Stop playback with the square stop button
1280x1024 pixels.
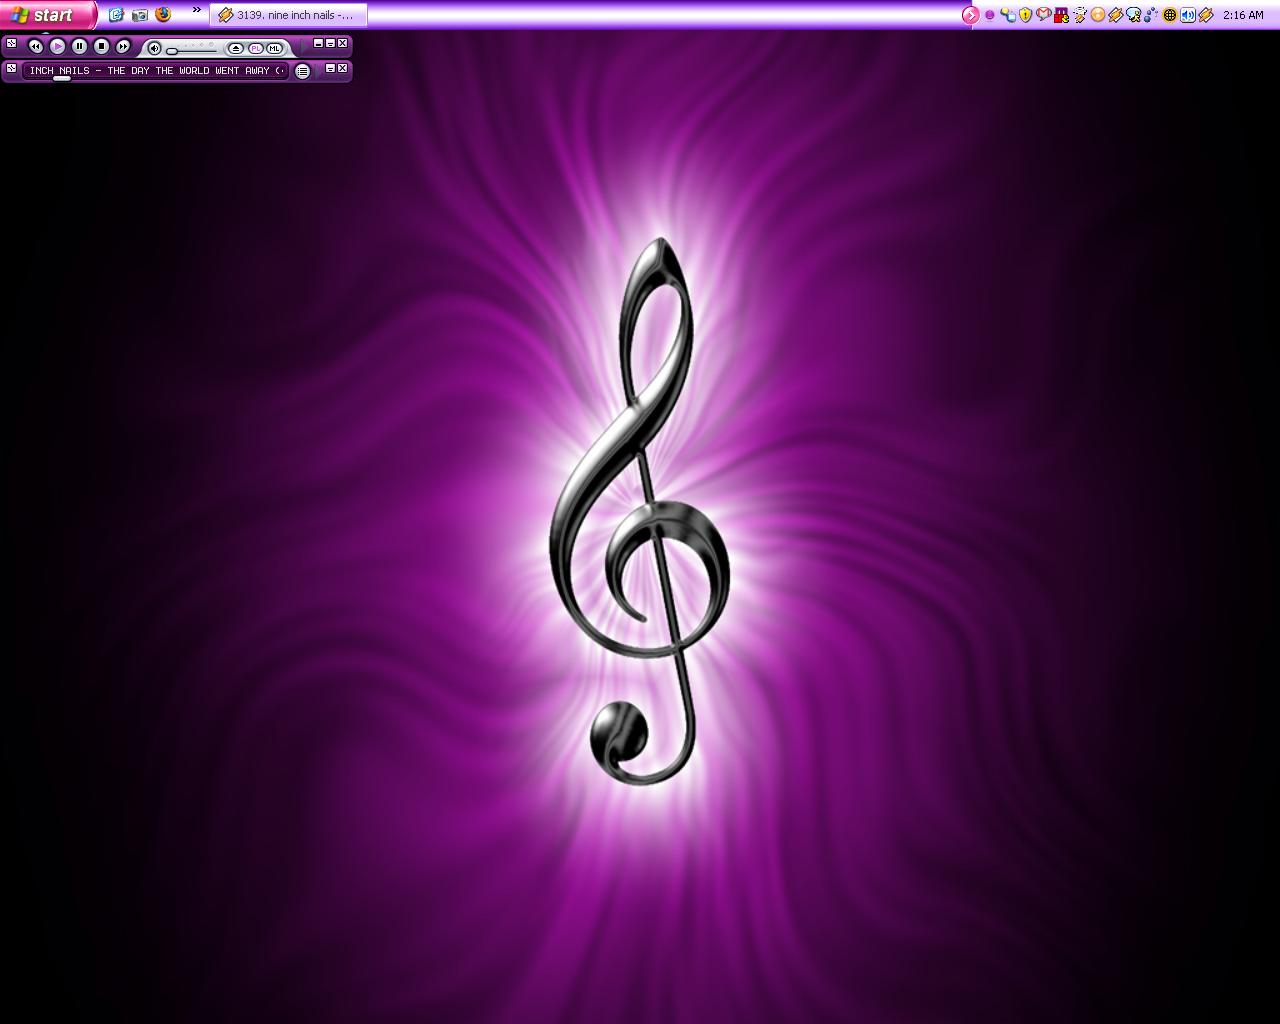pos(101,46)
